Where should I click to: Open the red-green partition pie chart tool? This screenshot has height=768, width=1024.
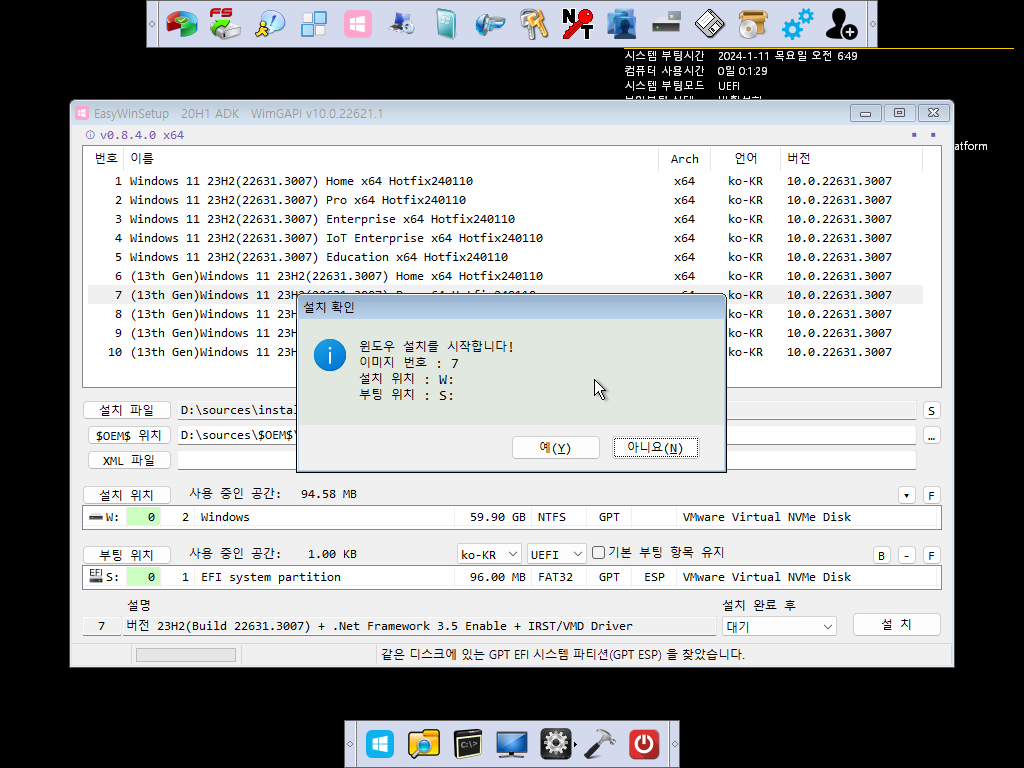click(x=182, y=25)
